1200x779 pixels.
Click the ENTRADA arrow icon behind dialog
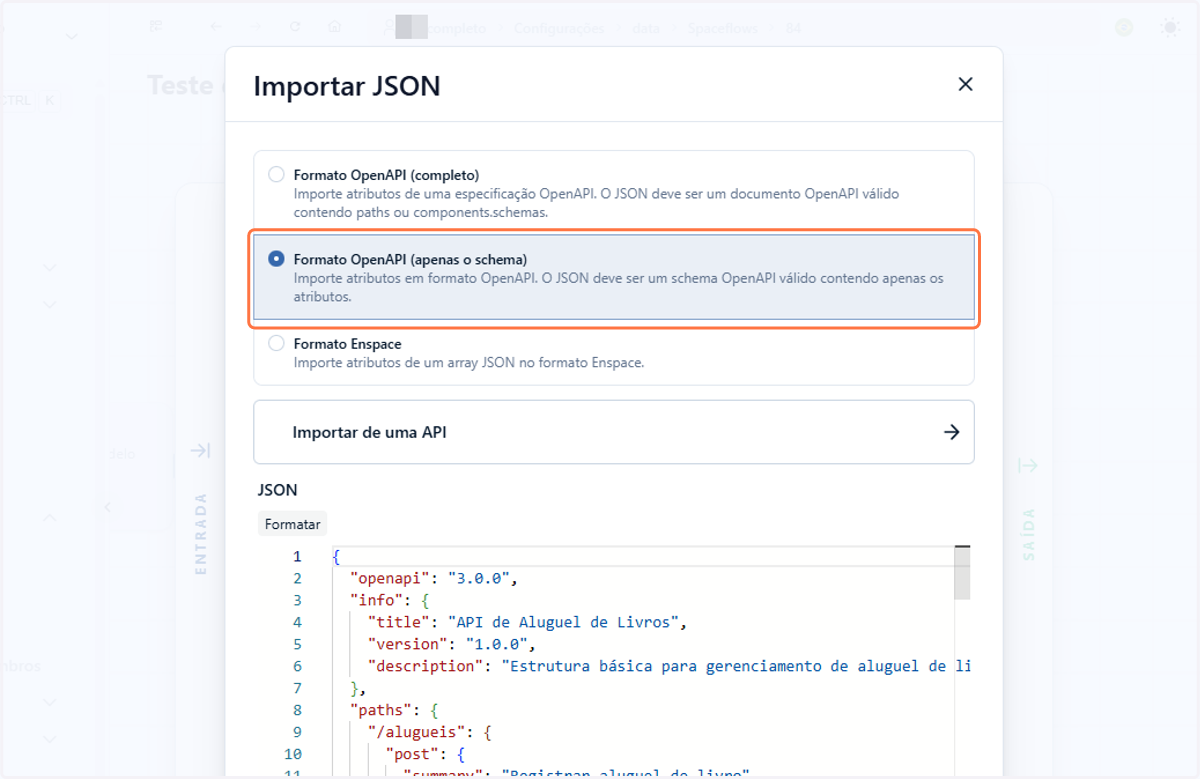click(x=200, y=451)
